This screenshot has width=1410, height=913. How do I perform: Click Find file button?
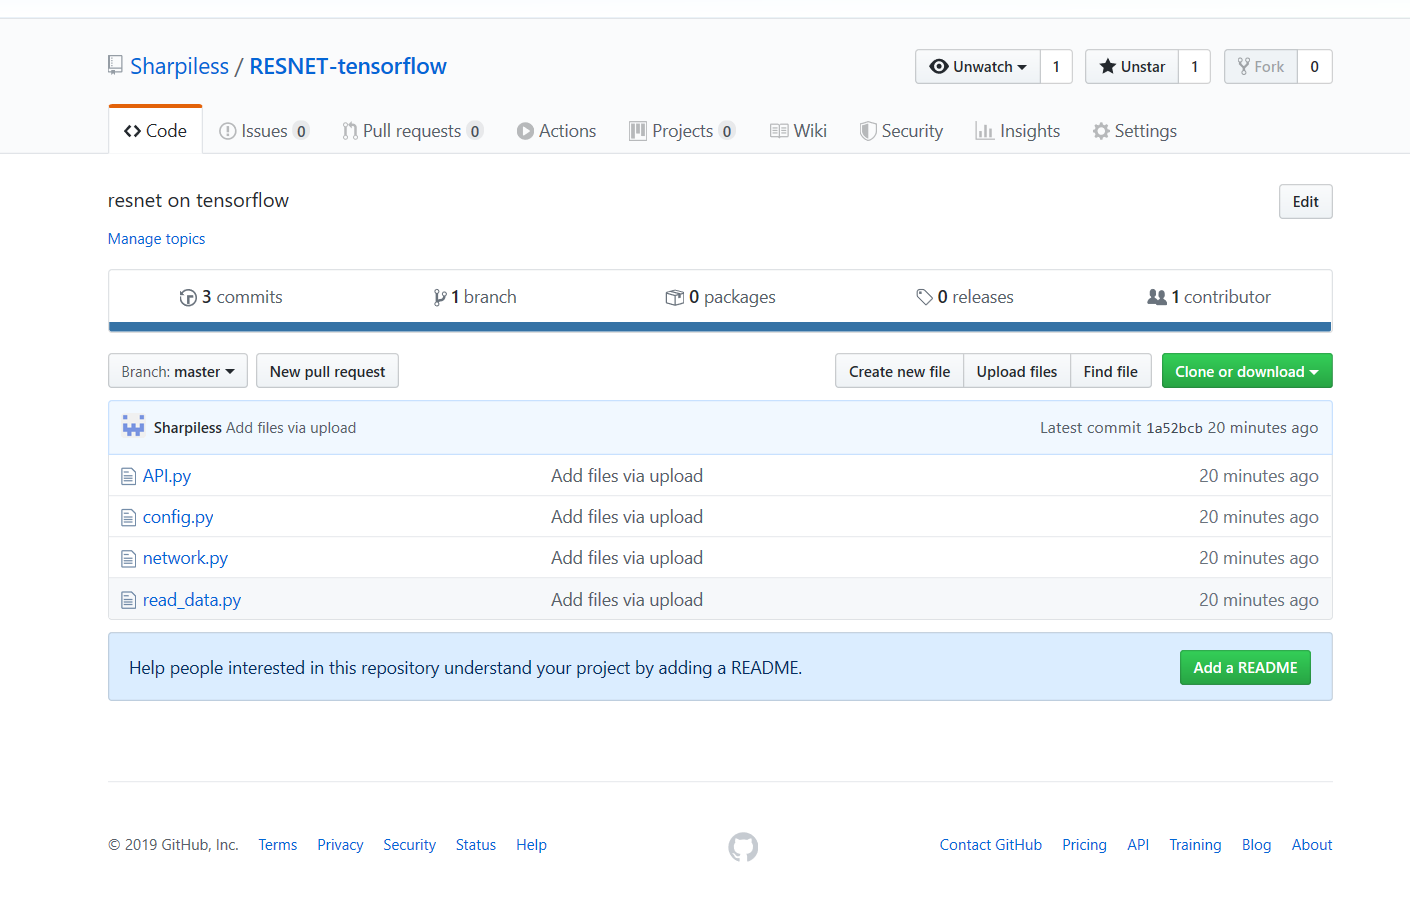point(1110,371)
